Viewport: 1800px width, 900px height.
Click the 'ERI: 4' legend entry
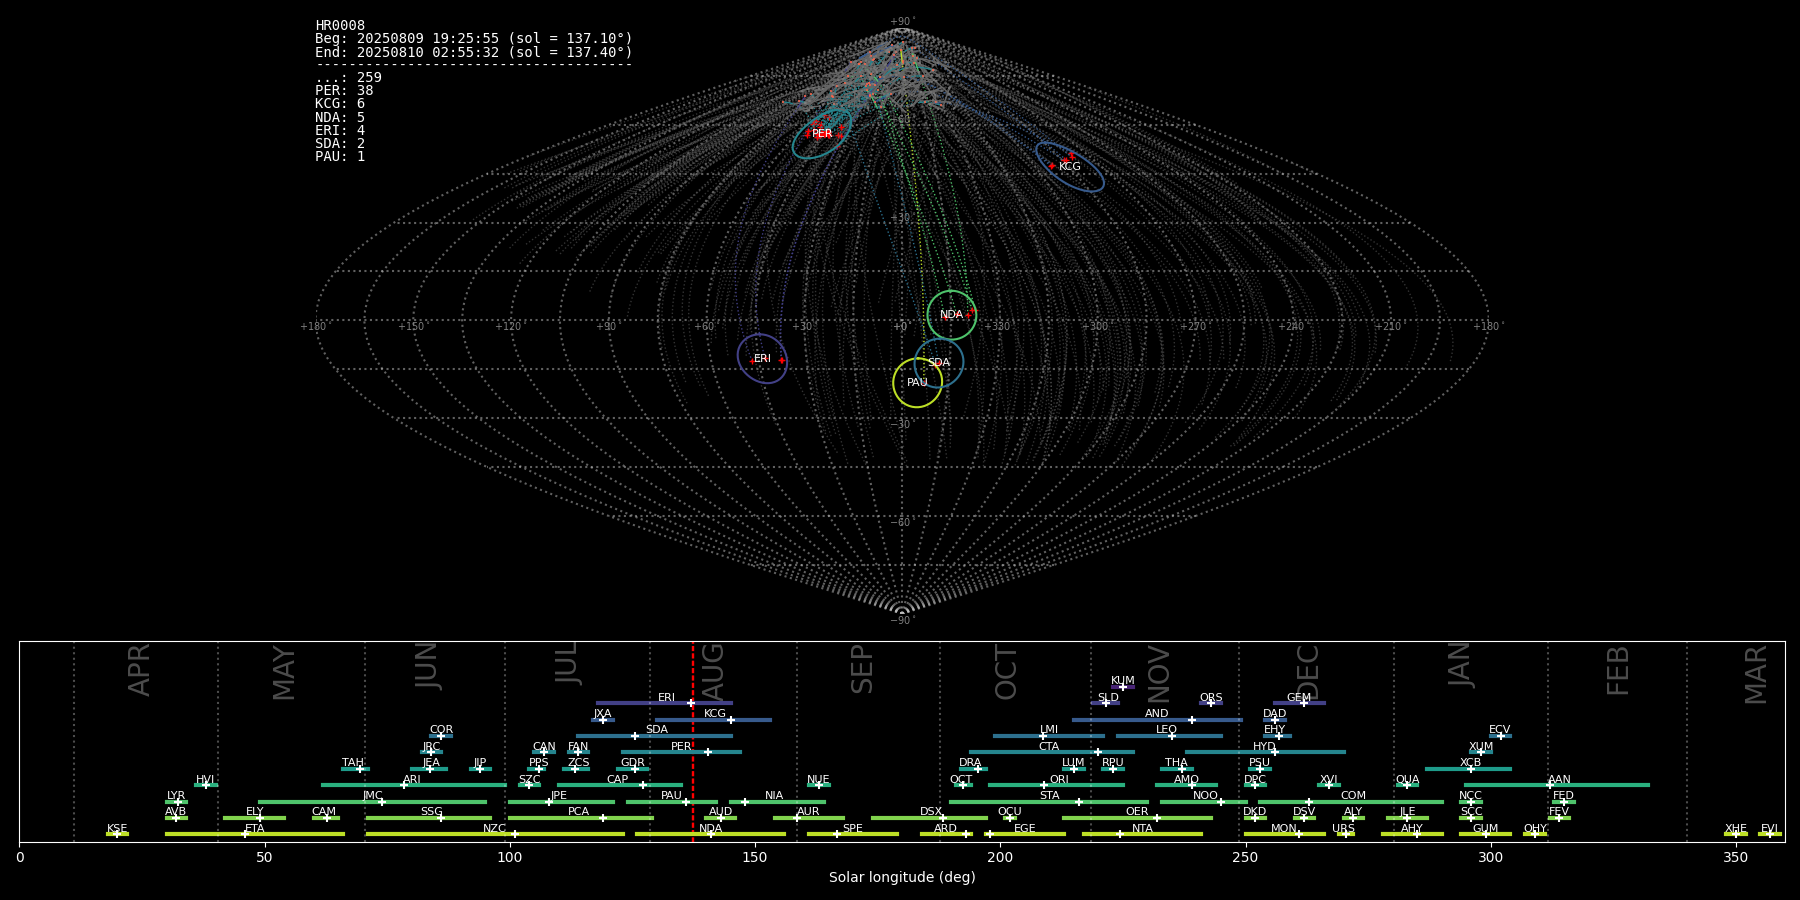click(x=340, y=131)
